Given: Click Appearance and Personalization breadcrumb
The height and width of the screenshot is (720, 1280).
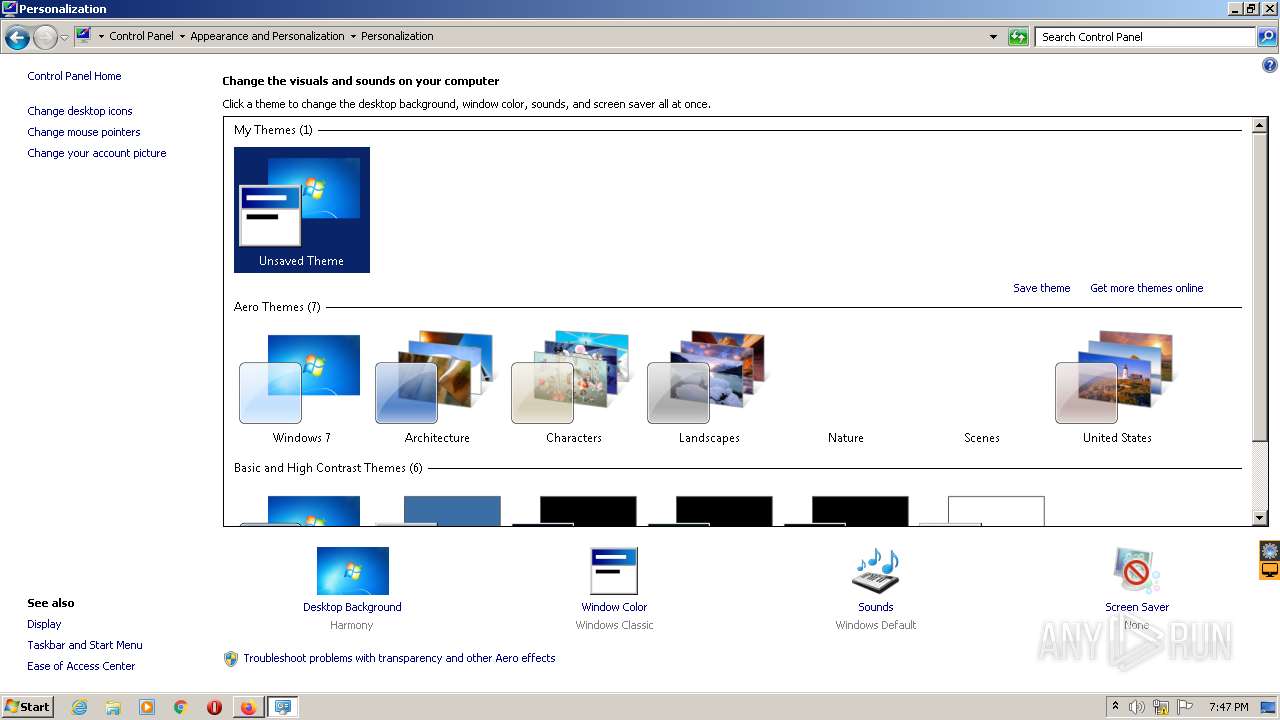Looking at the screenshot, I should click(267, 36).
